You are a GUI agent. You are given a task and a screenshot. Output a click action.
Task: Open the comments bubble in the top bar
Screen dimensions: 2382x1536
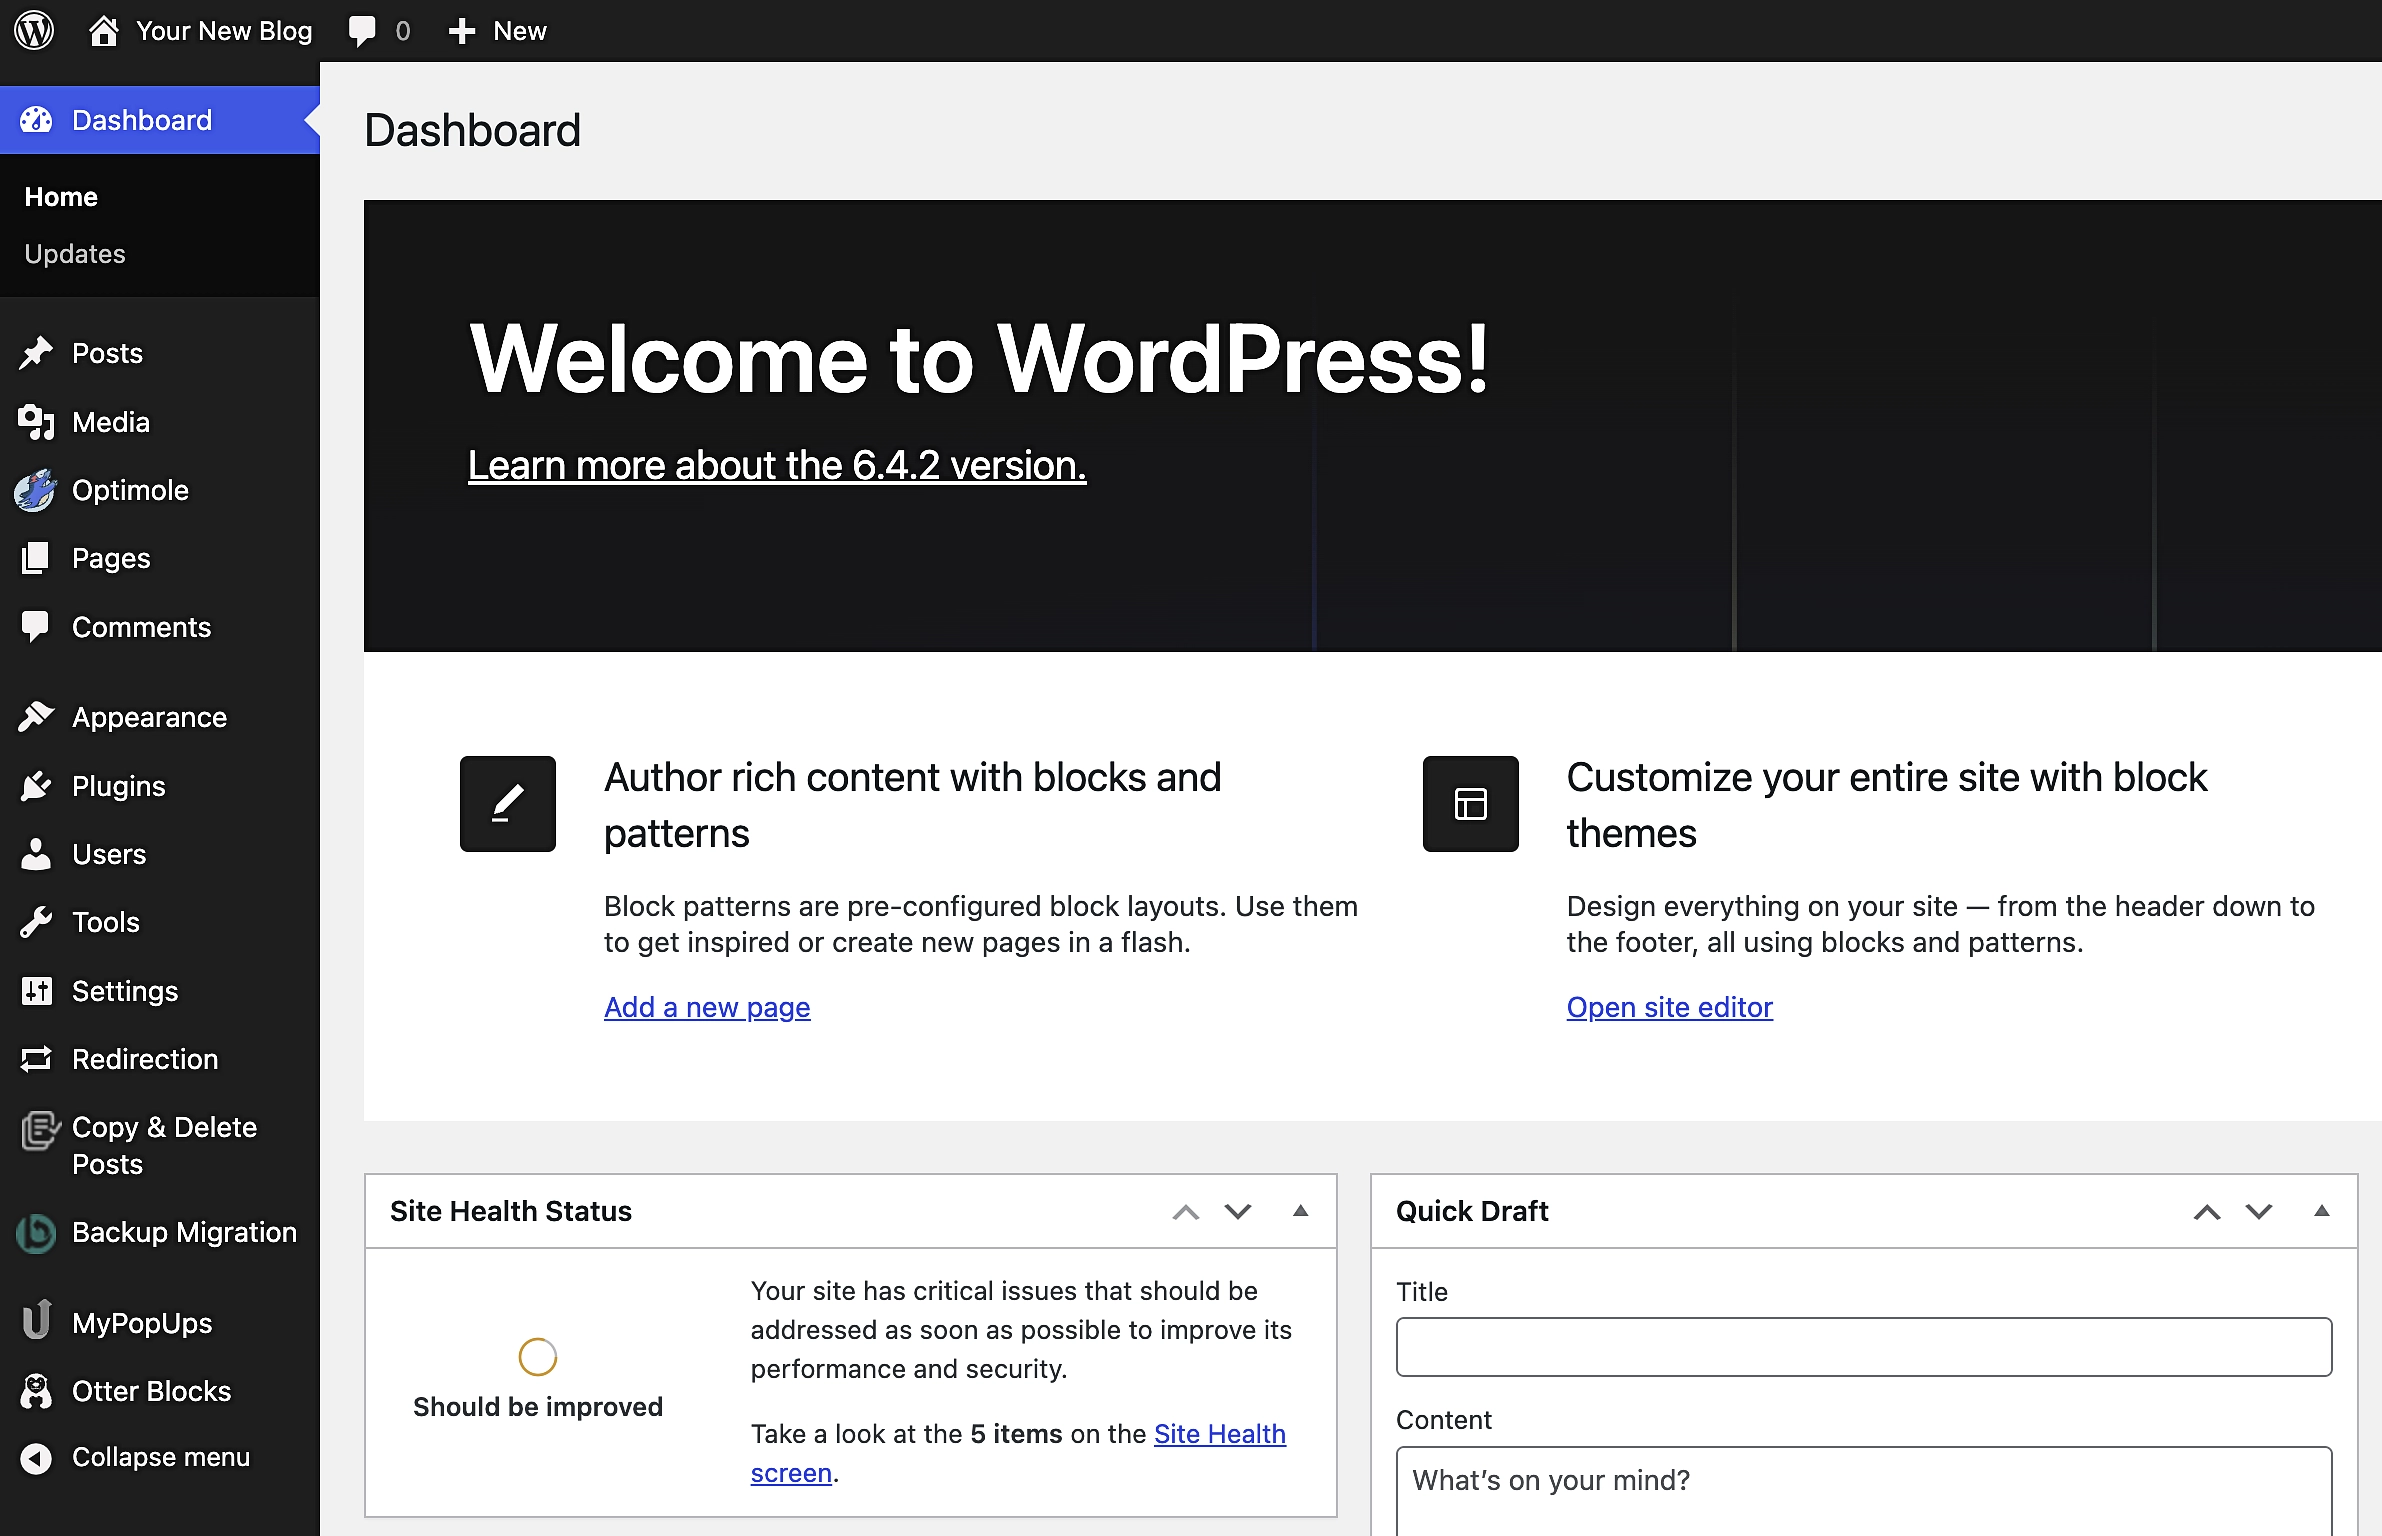click(362, 30)
